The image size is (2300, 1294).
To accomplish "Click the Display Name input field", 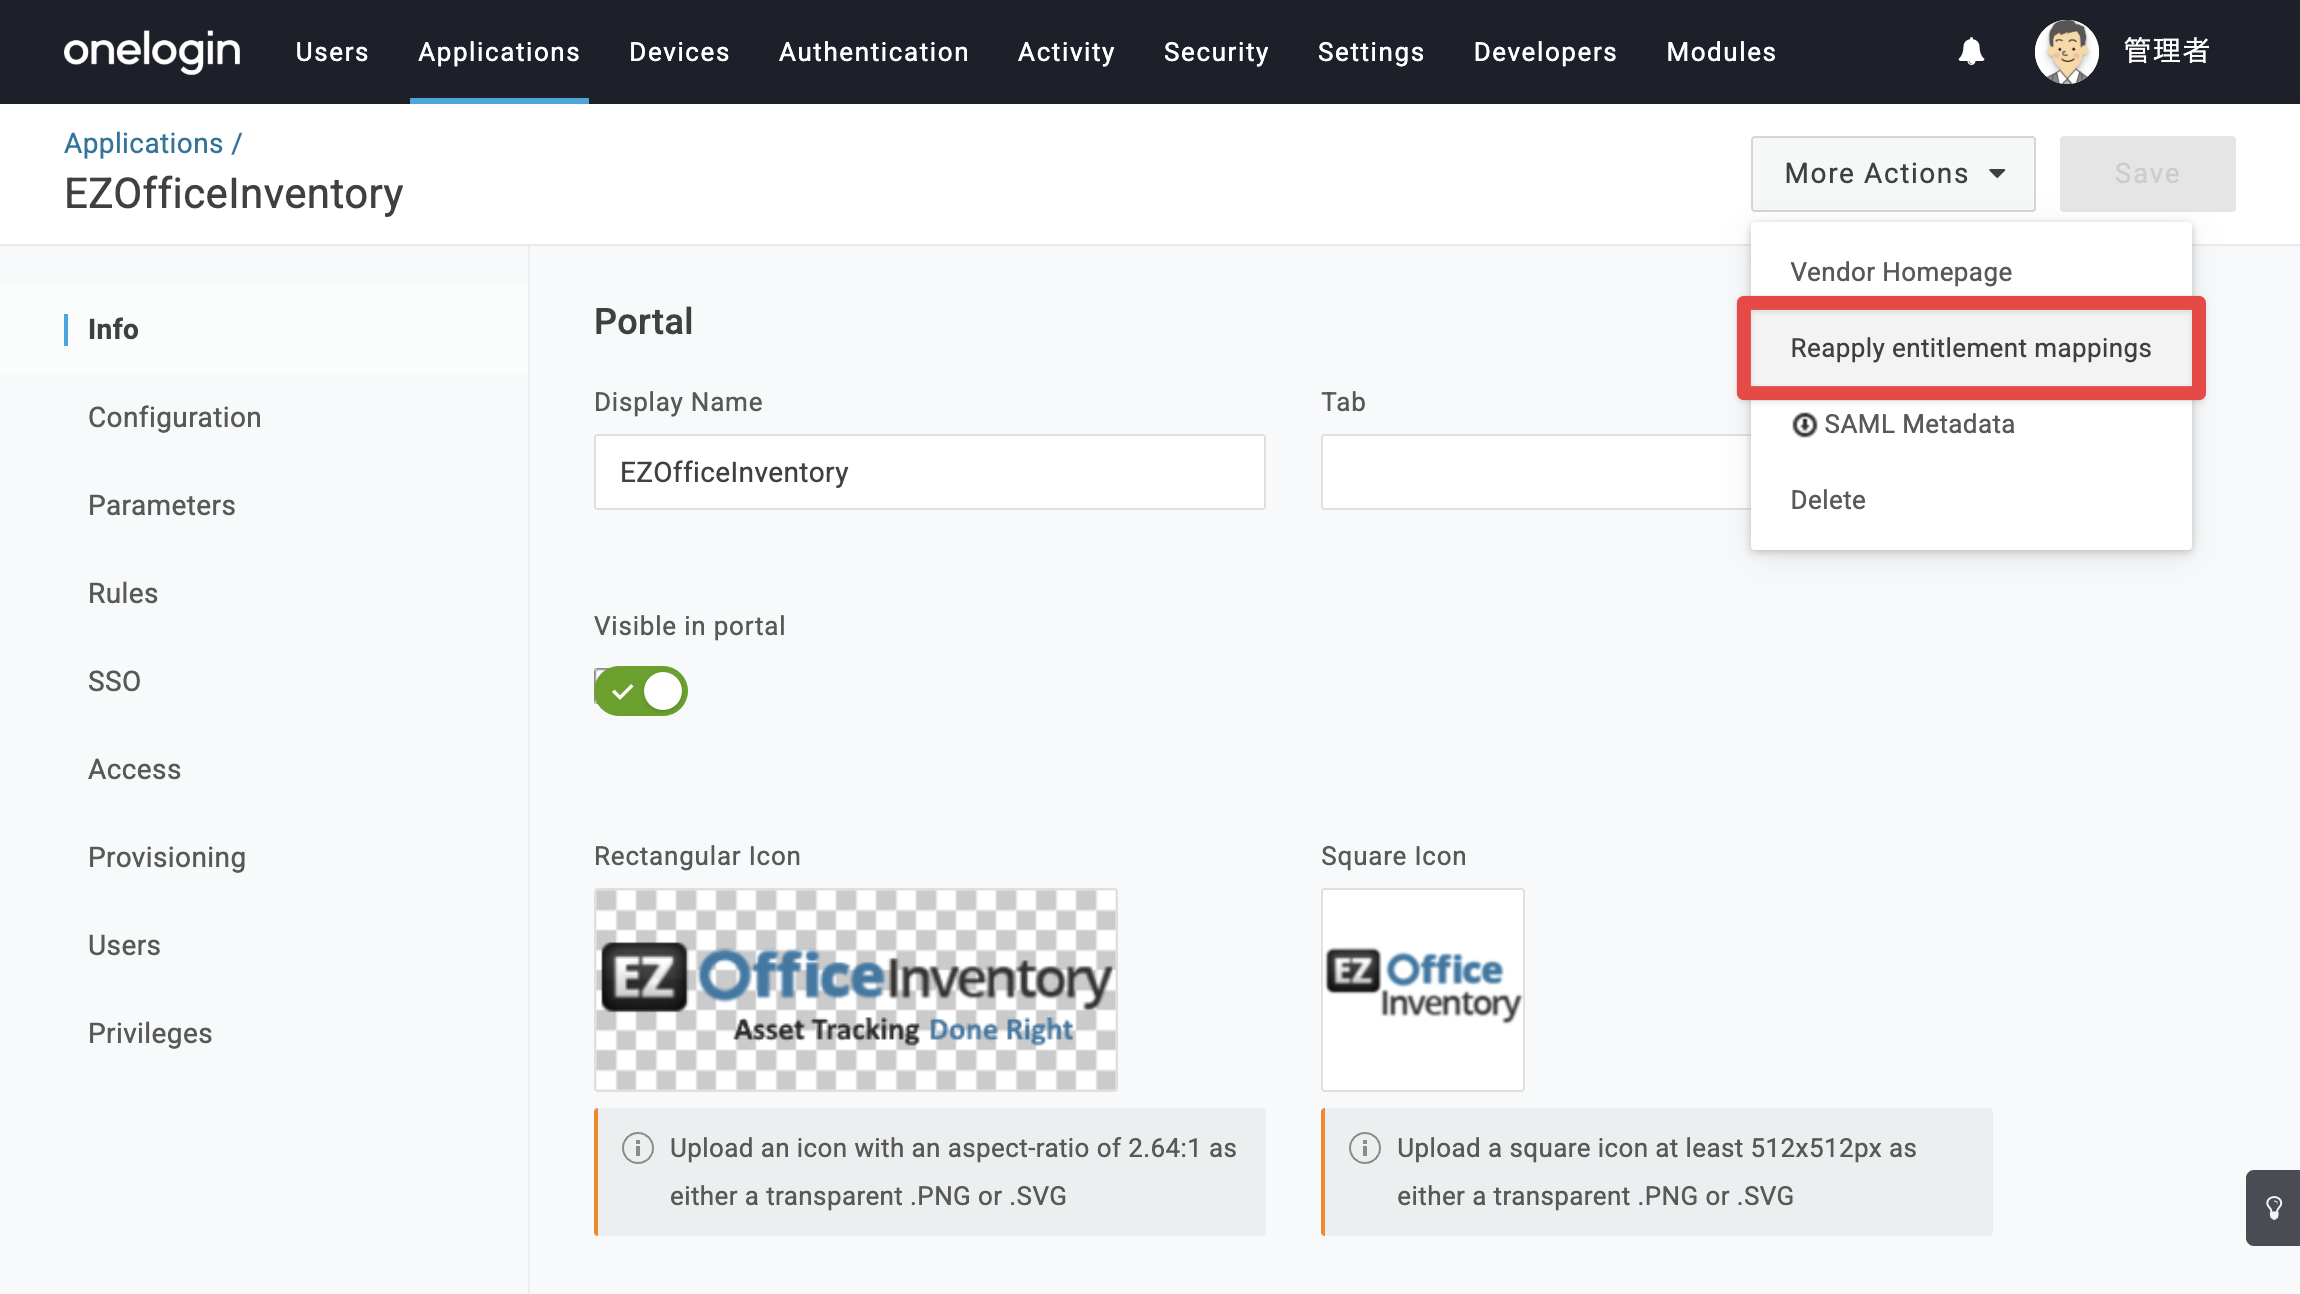I will pyautogui.click(x=930, y=472).
